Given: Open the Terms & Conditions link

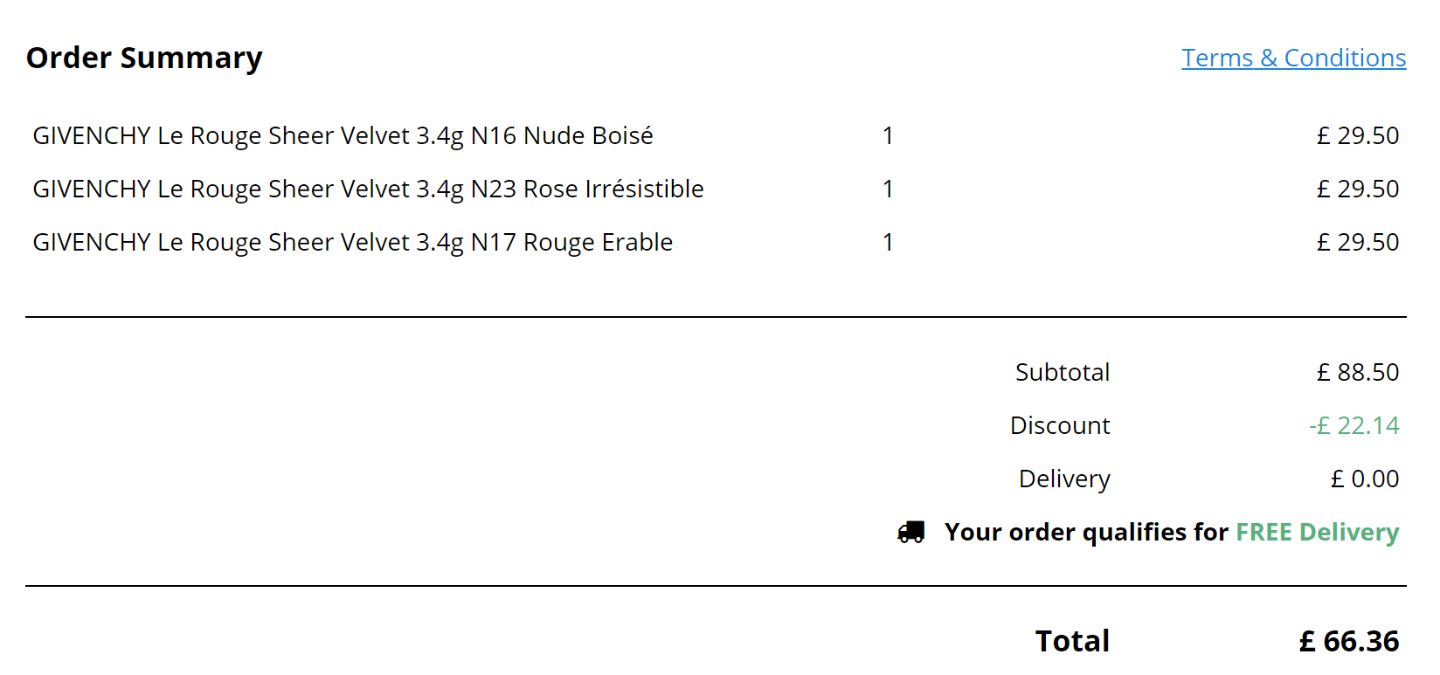Looking at the screenshot, I should point(1293,58).
